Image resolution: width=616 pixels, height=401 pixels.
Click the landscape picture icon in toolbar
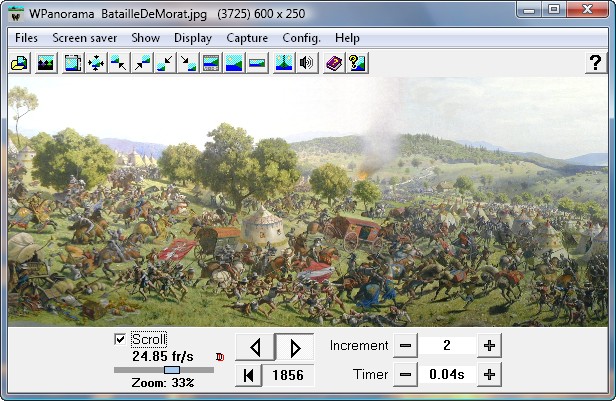coord(45,63)
